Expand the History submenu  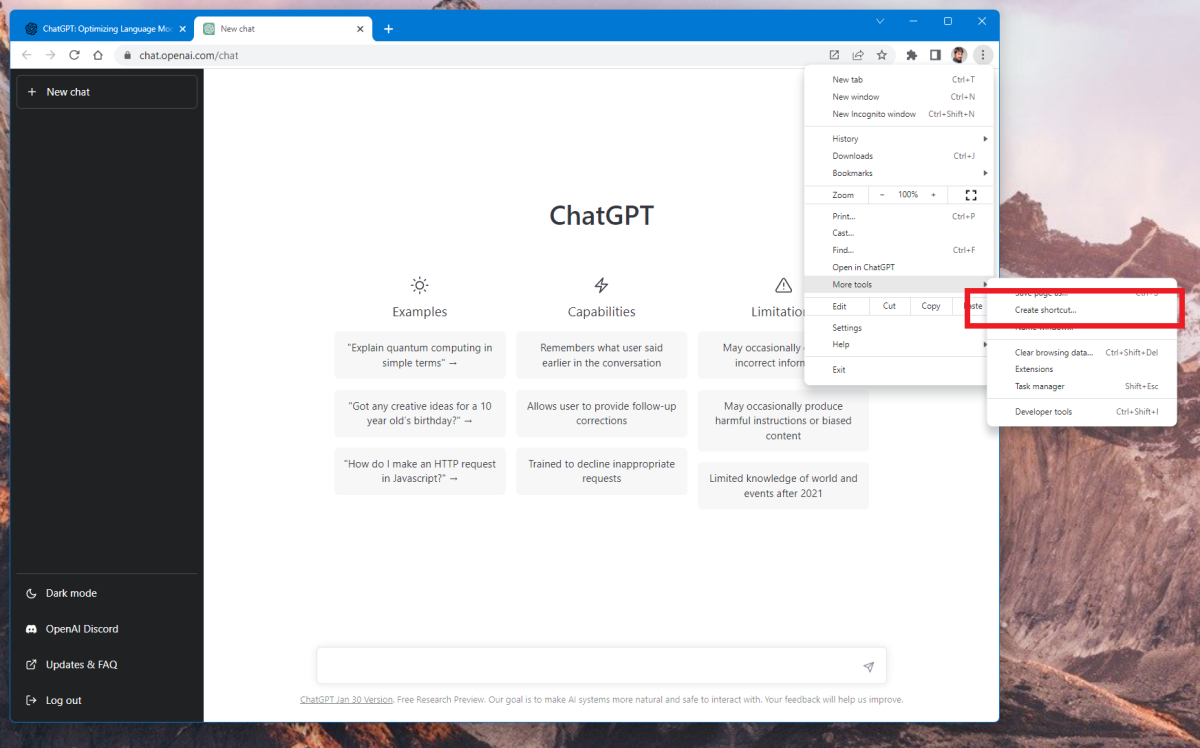click(x=899, y=139)
